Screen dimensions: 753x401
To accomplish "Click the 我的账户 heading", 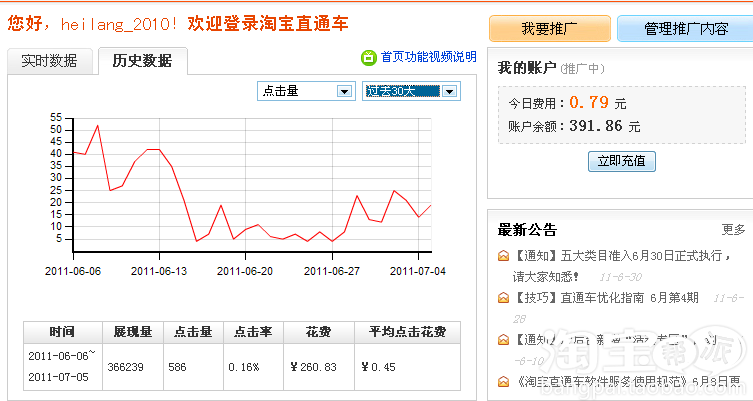I will point(527,68).
